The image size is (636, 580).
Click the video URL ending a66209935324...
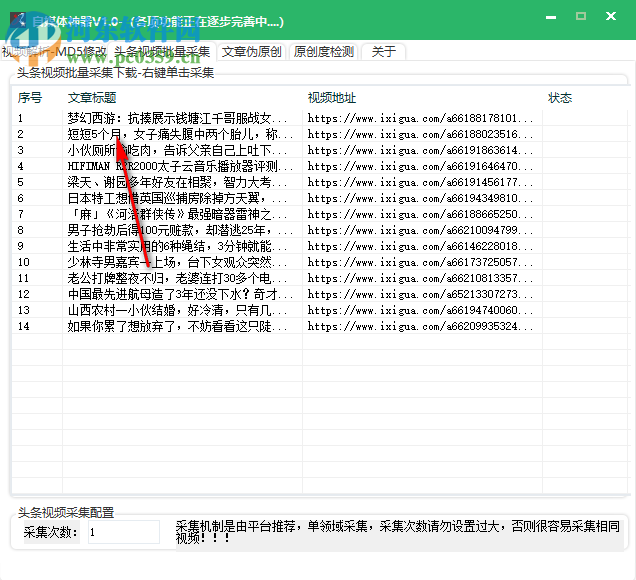pos(420,326)
